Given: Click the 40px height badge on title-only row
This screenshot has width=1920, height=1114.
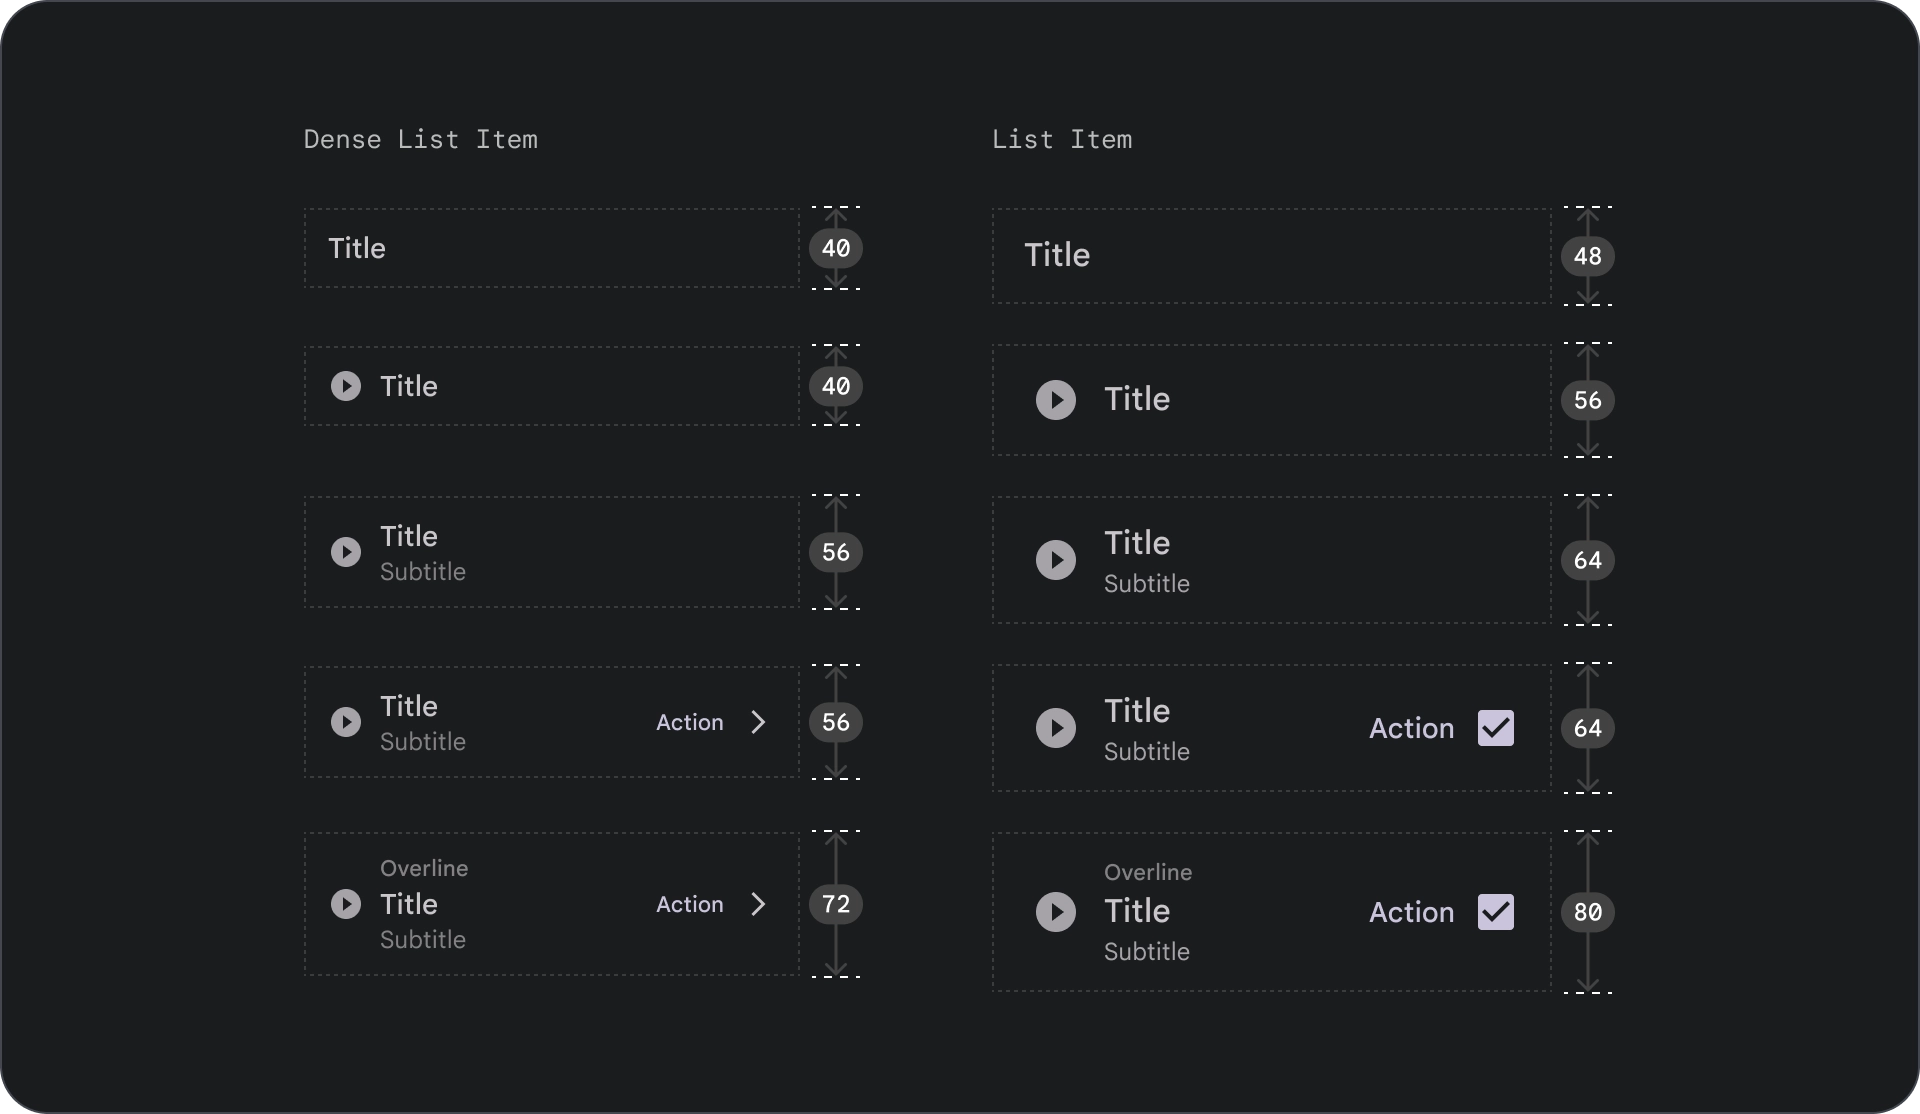Looking at the screenshot, I should (834, 248).
